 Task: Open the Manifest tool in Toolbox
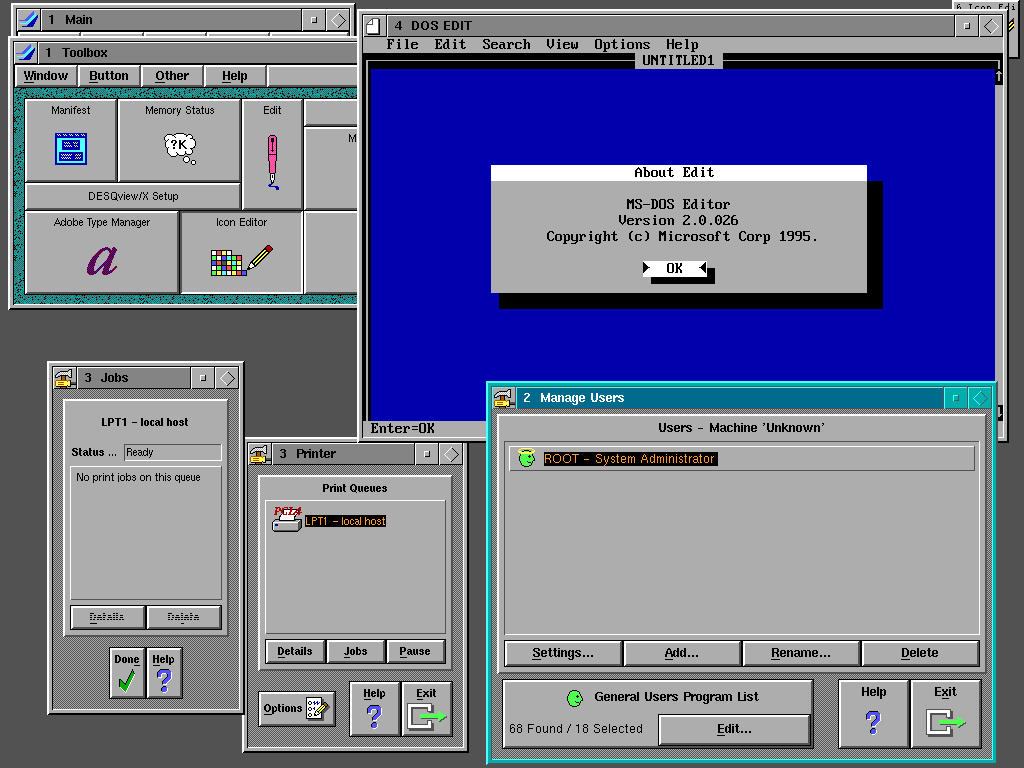coord(71,140)
